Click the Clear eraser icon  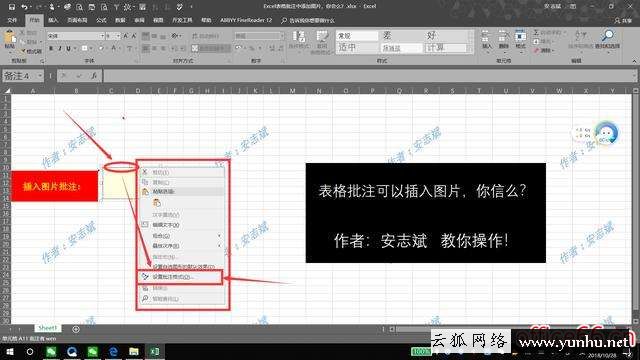pyautogui.click(x=536, y=51)
